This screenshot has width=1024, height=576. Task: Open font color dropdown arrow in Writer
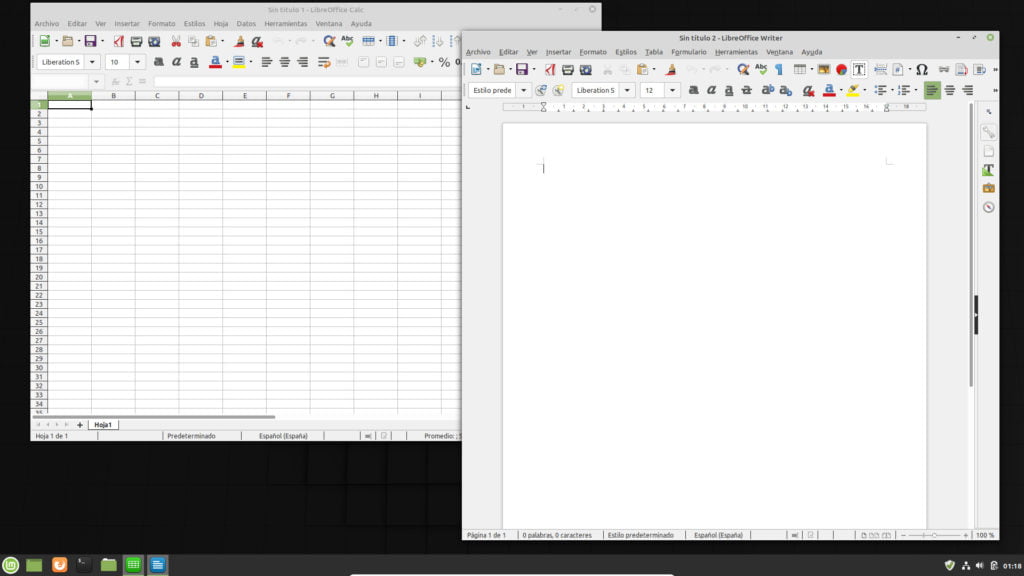coord(840,91)
